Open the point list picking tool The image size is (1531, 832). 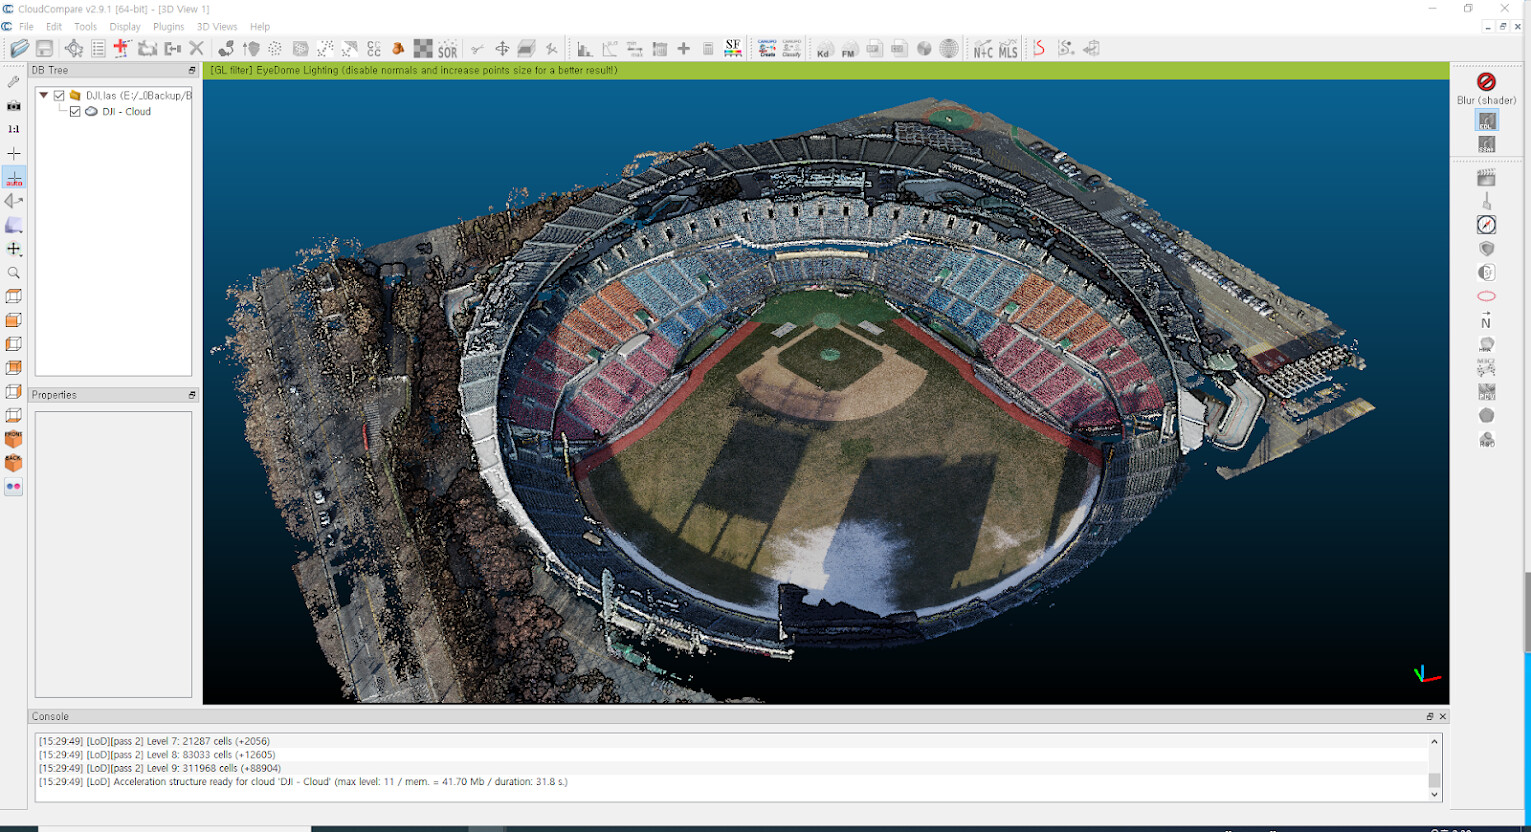(x=98, y=48)
